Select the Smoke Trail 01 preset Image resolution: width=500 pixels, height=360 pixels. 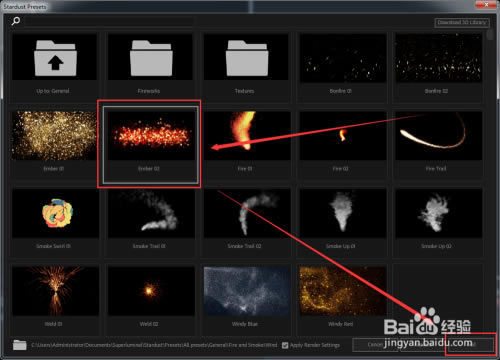[x=150, y=222]
